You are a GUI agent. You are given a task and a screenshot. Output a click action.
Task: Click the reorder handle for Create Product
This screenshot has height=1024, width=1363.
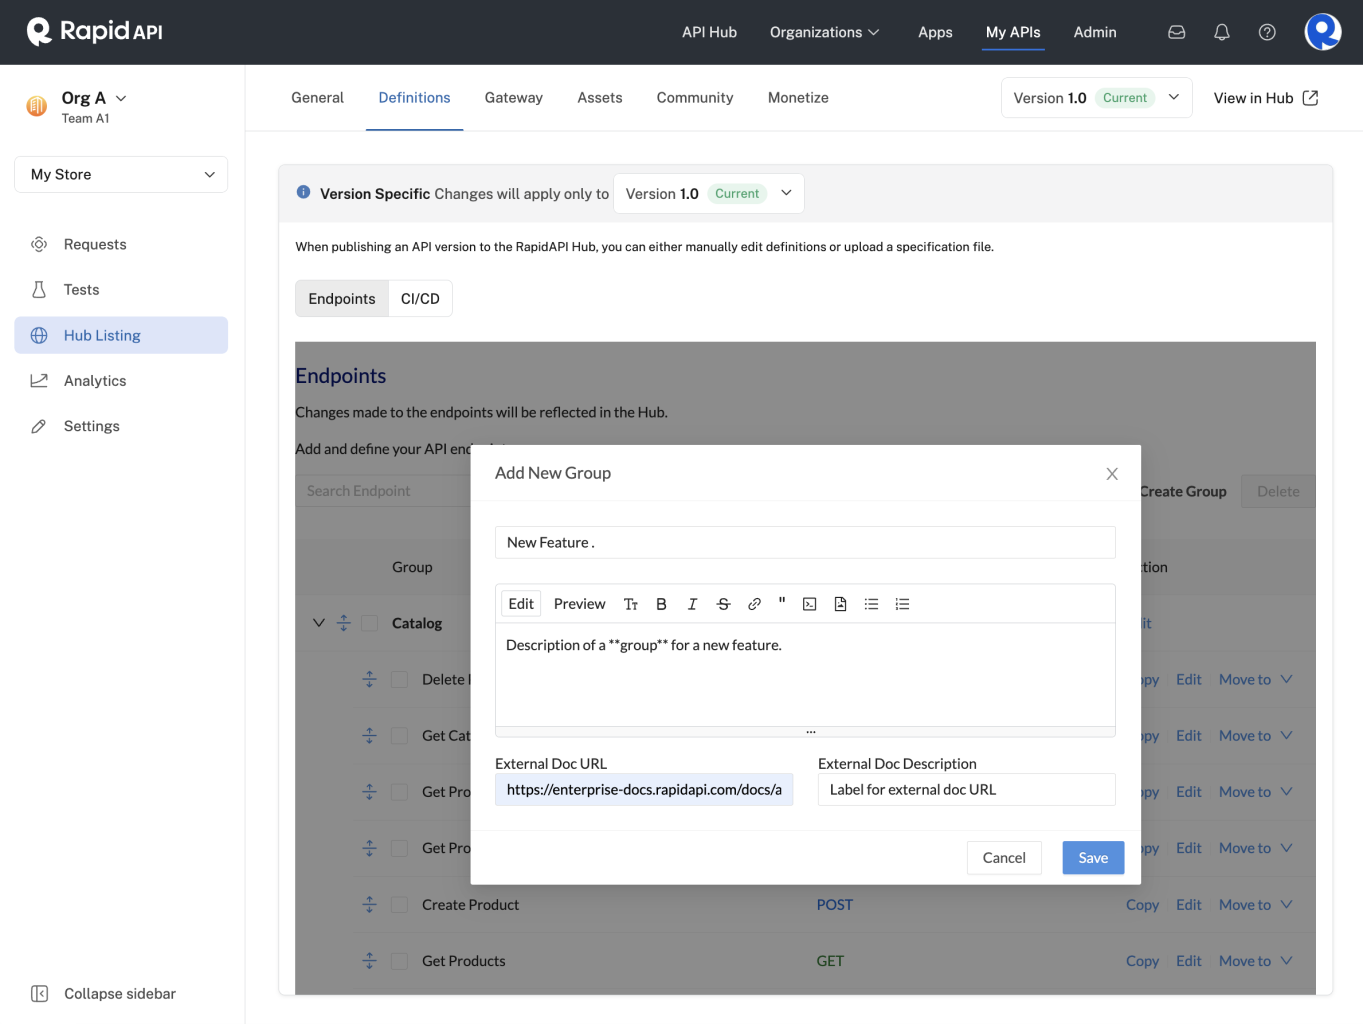[x=369, y=904]
